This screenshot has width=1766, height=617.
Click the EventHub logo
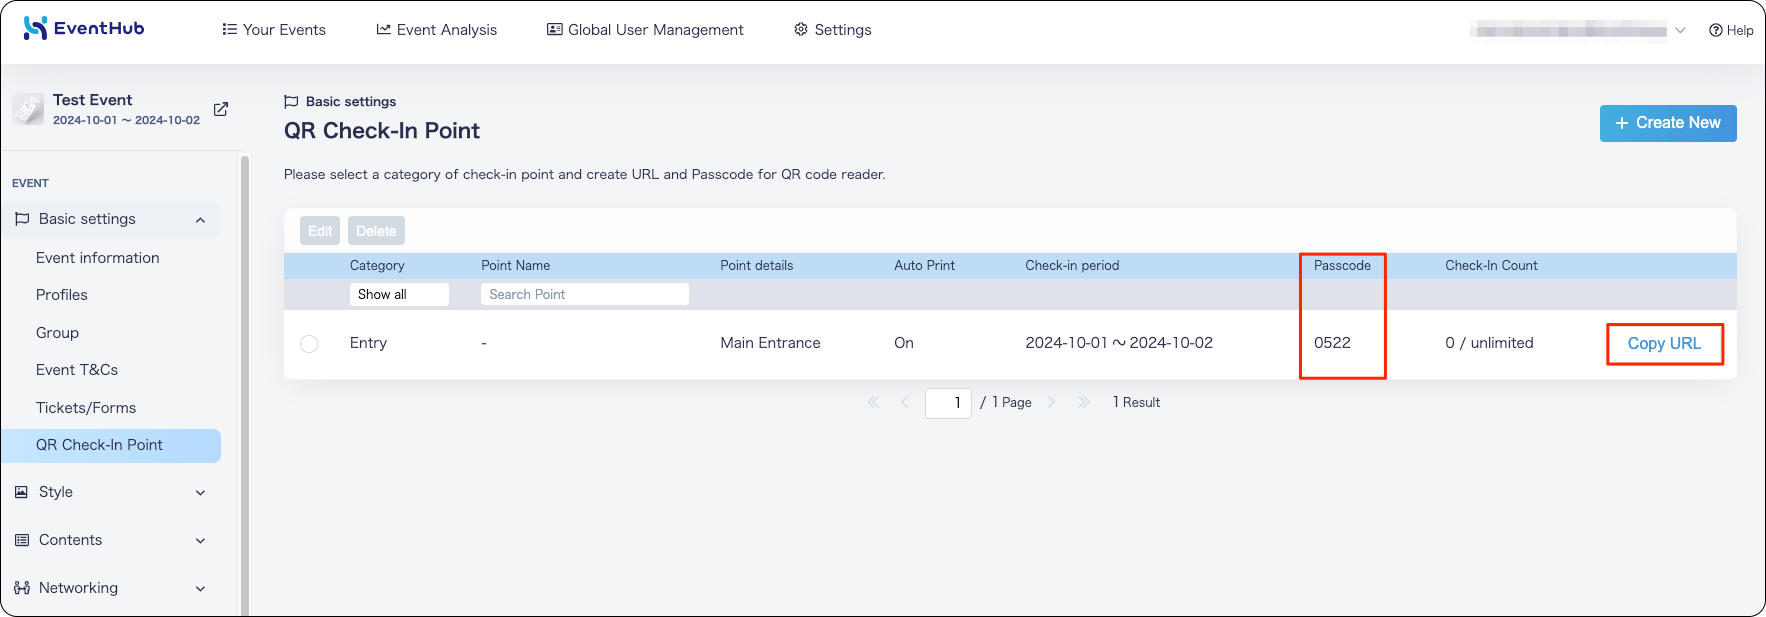(x=84, y=28)
